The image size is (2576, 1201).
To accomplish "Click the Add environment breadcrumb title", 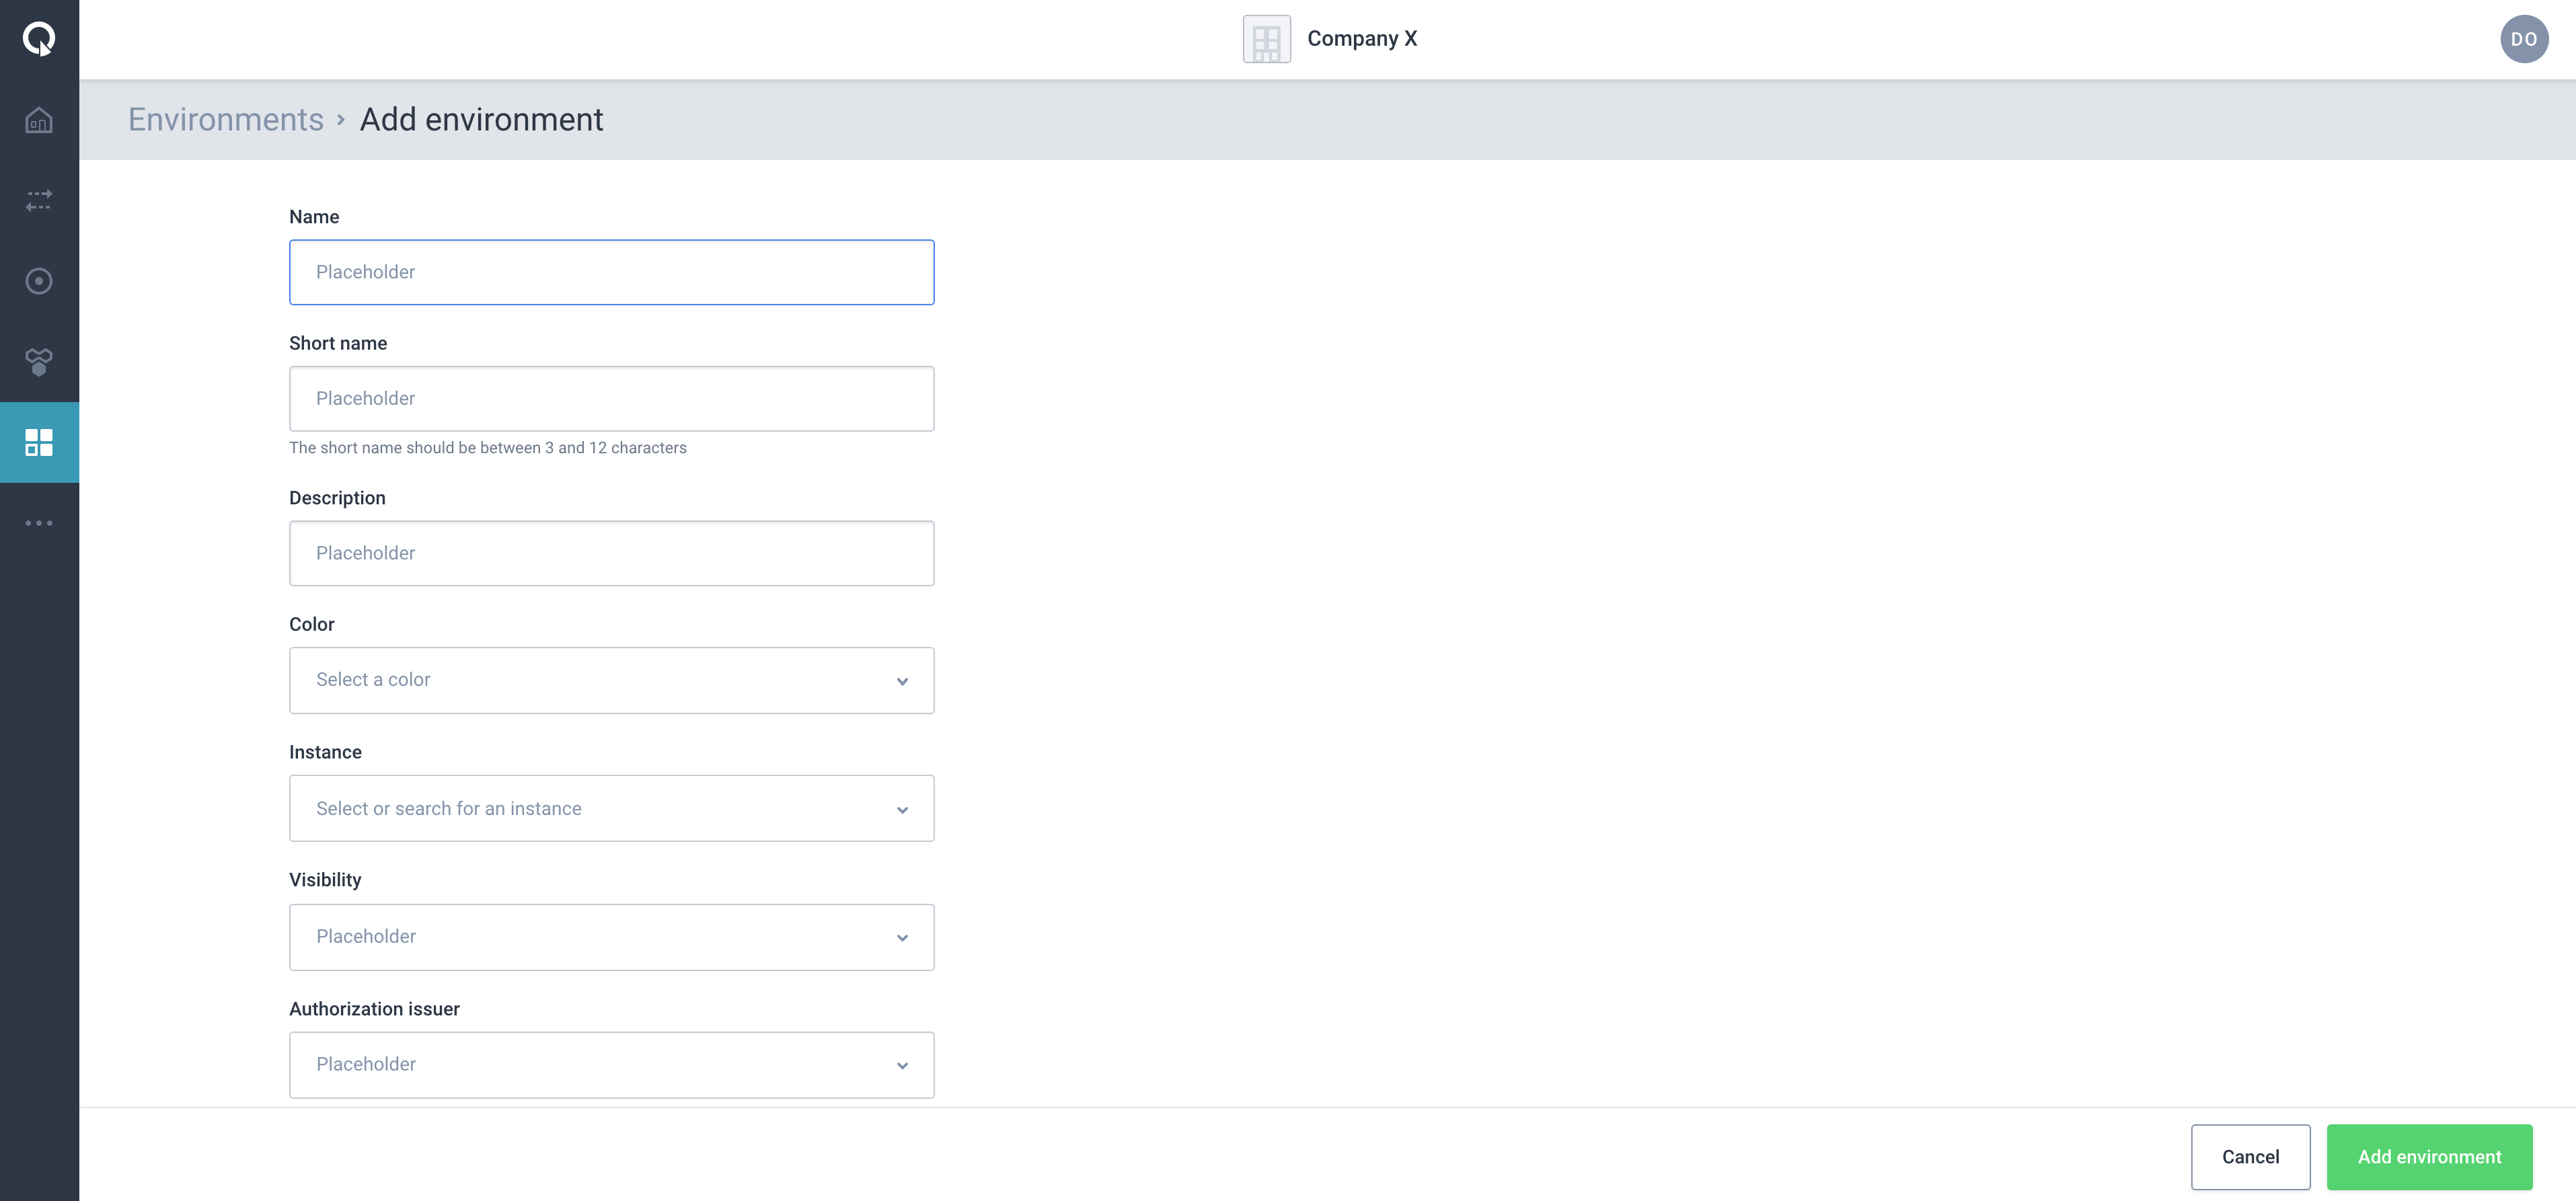I will [481, 119].
